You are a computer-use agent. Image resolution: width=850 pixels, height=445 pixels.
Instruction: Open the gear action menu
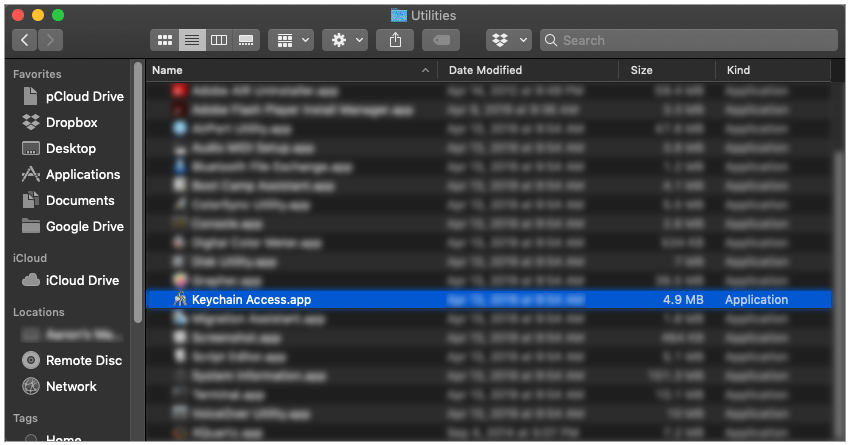pos(345,40)
